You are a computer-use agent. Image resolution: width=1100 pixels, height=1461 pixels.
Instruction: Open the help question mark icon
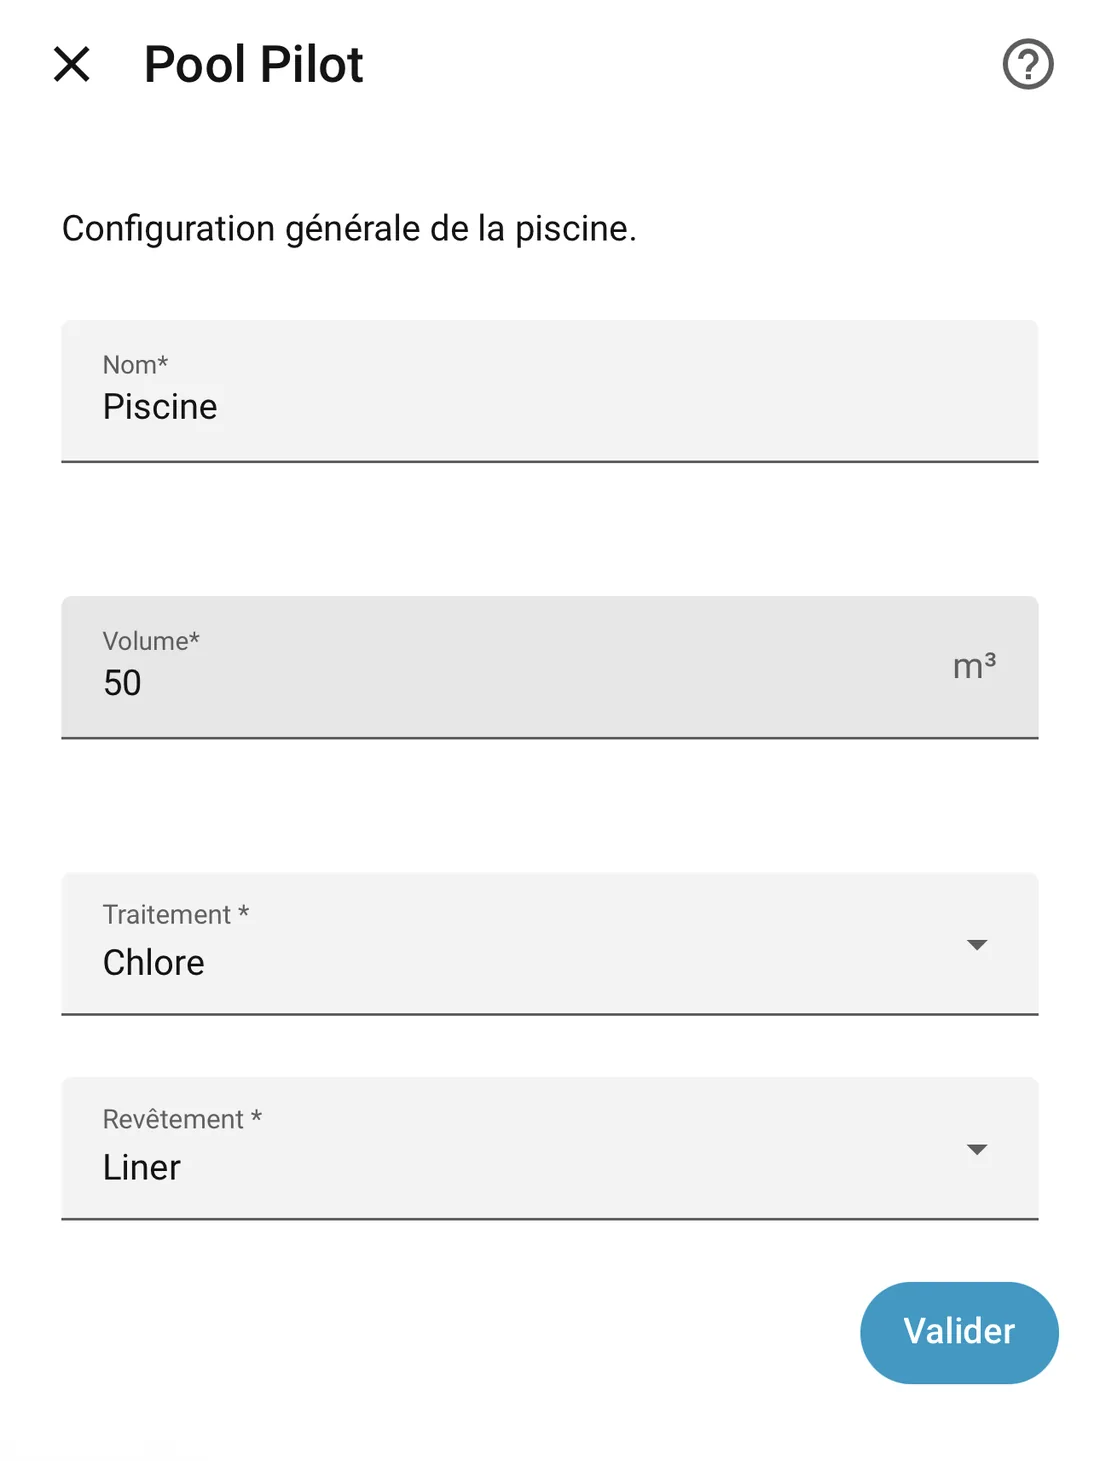pos(1028,64)
